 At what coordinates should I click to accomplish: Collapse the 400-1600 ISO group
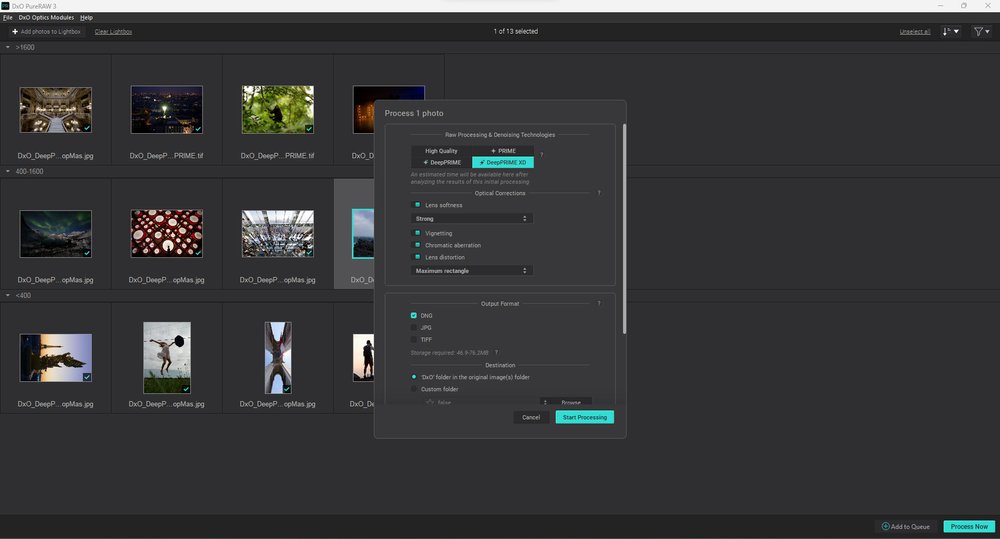pos(8,171)
